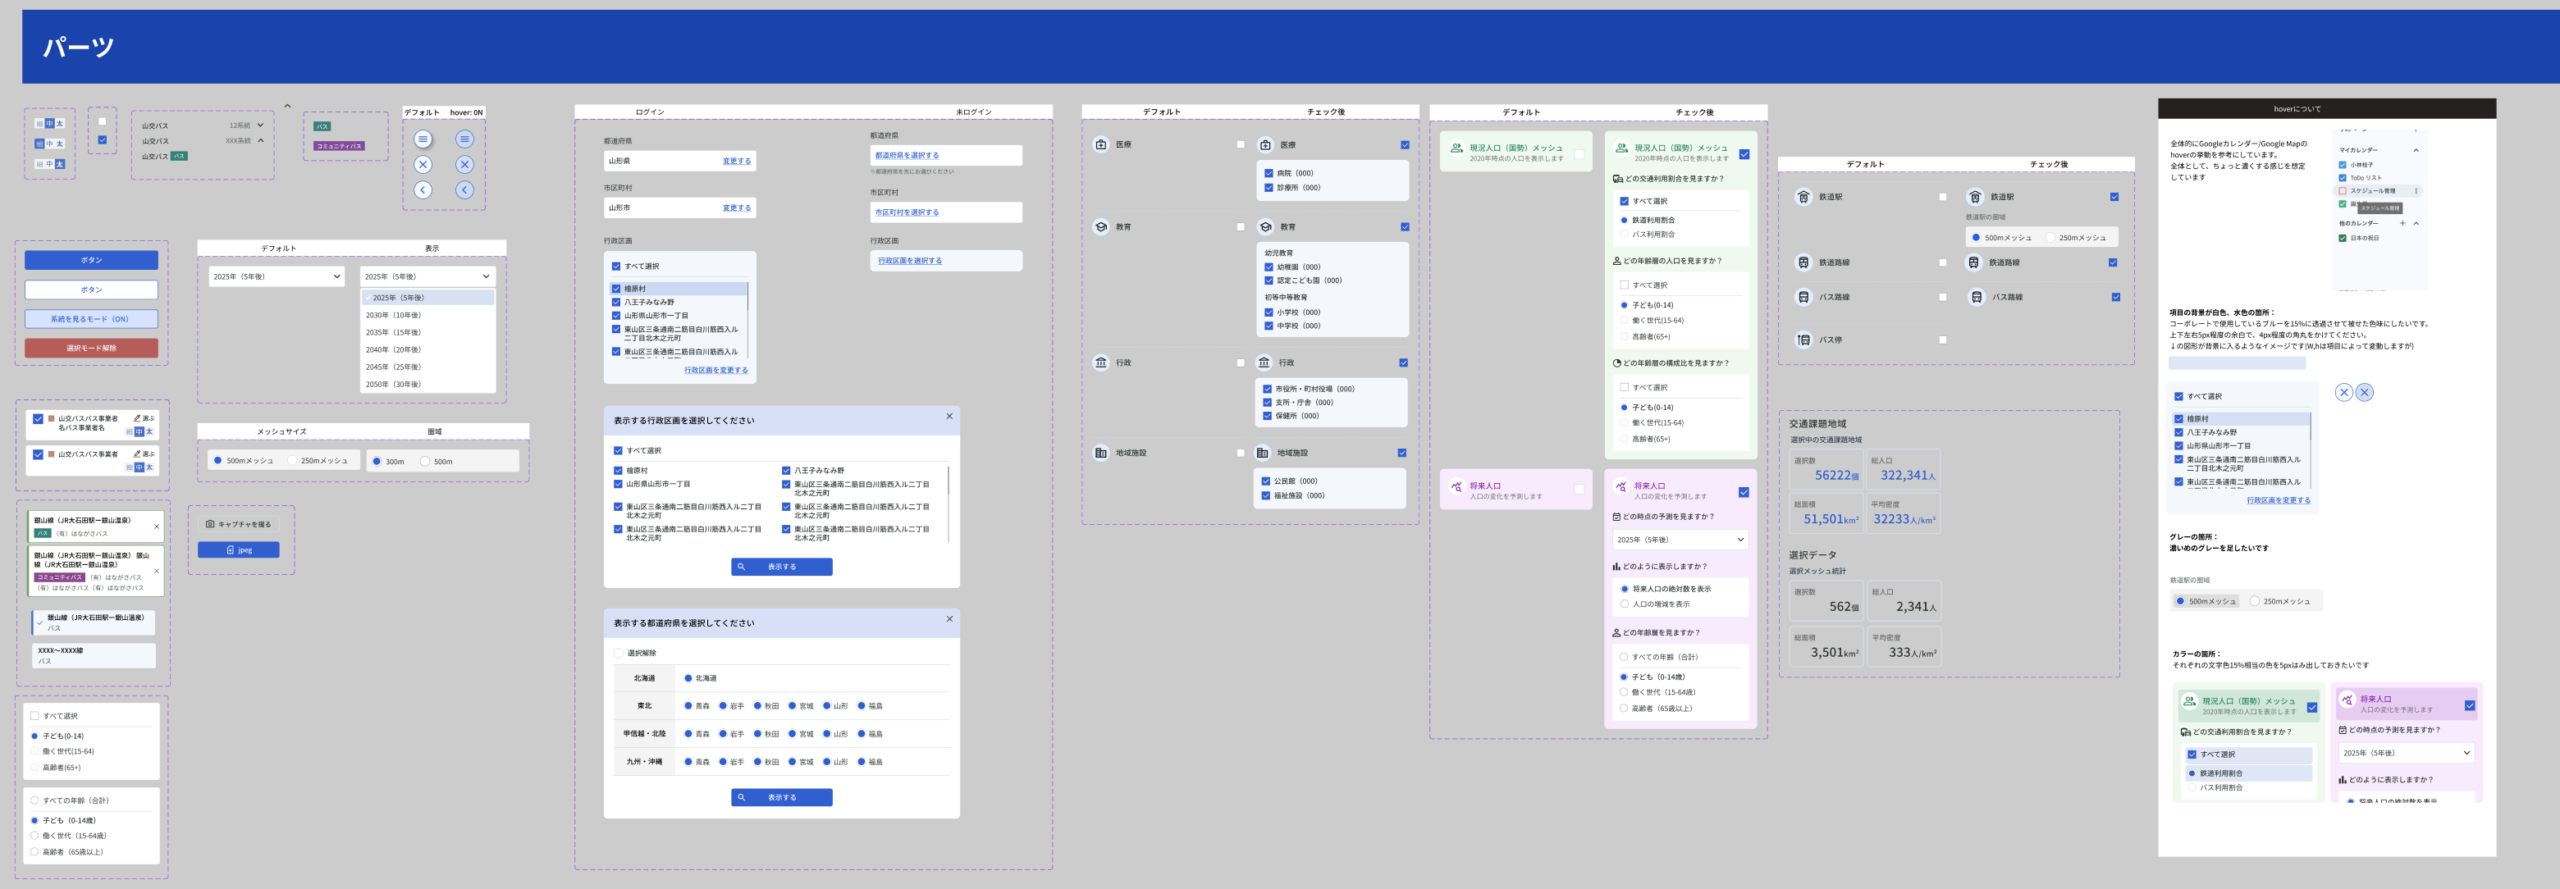Open the closed 2025年 dropdown under デフォルト
This screenshot has width=2560, height=889.
point(277,277)
